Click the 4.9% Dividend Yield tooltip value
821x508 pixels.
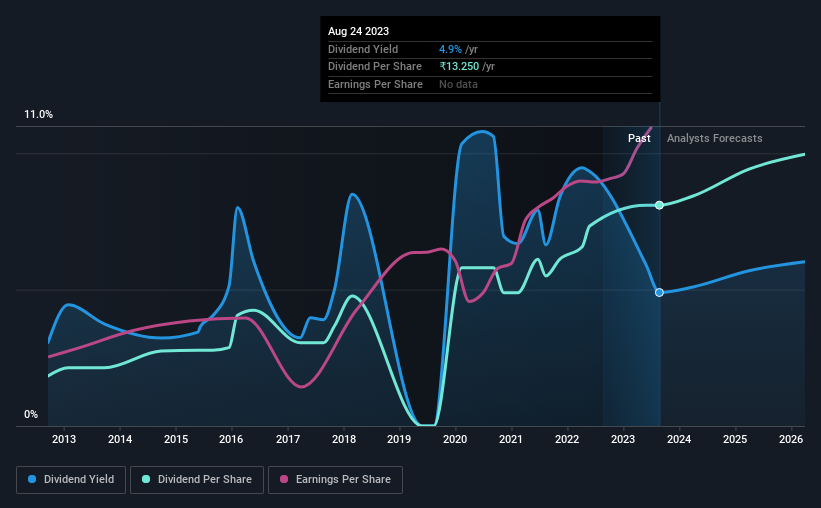pyautogui.click(x=450, y=49)
